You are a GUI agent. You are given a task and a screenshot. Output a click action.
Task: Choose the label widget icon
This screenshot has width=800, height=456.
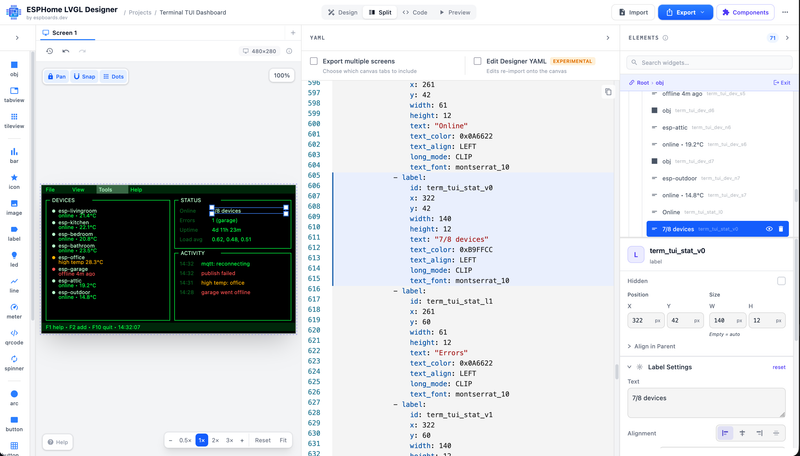click(x=14, y=233)
